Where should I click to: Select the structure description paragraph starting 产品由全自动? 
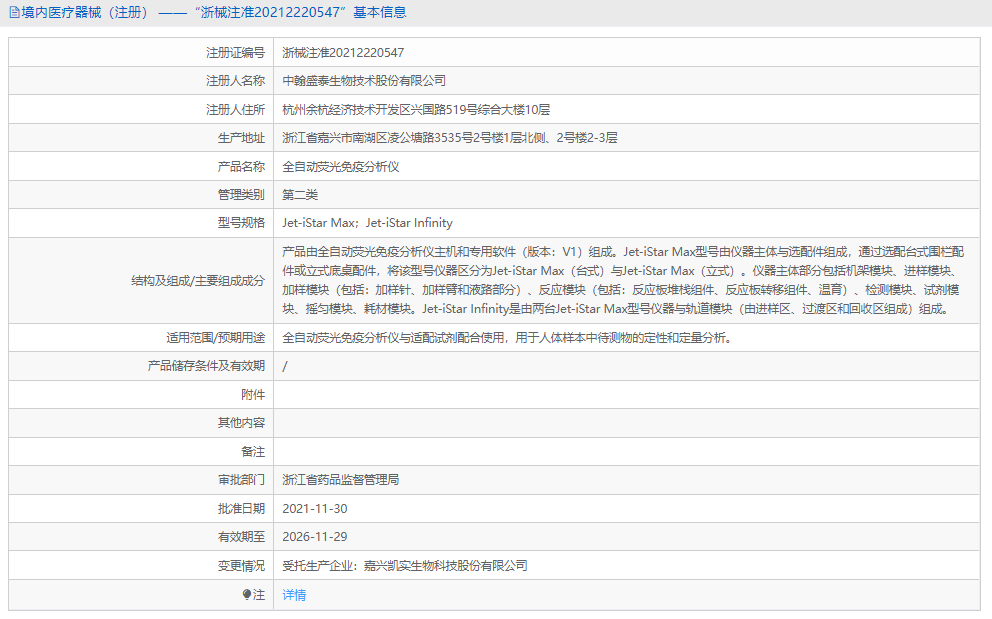(623, 280)
